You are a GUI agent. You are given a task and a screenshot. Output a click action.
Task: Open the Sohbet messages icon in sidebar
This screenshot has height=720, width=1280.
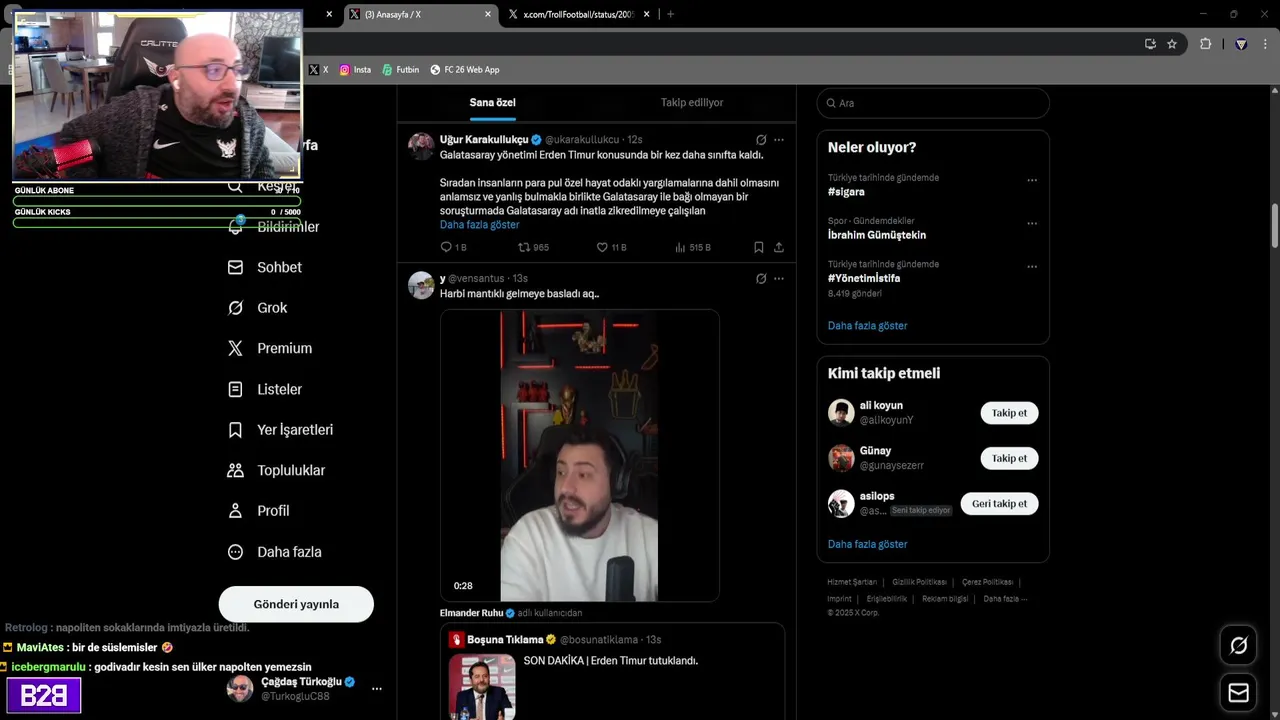tap(235, 267)
